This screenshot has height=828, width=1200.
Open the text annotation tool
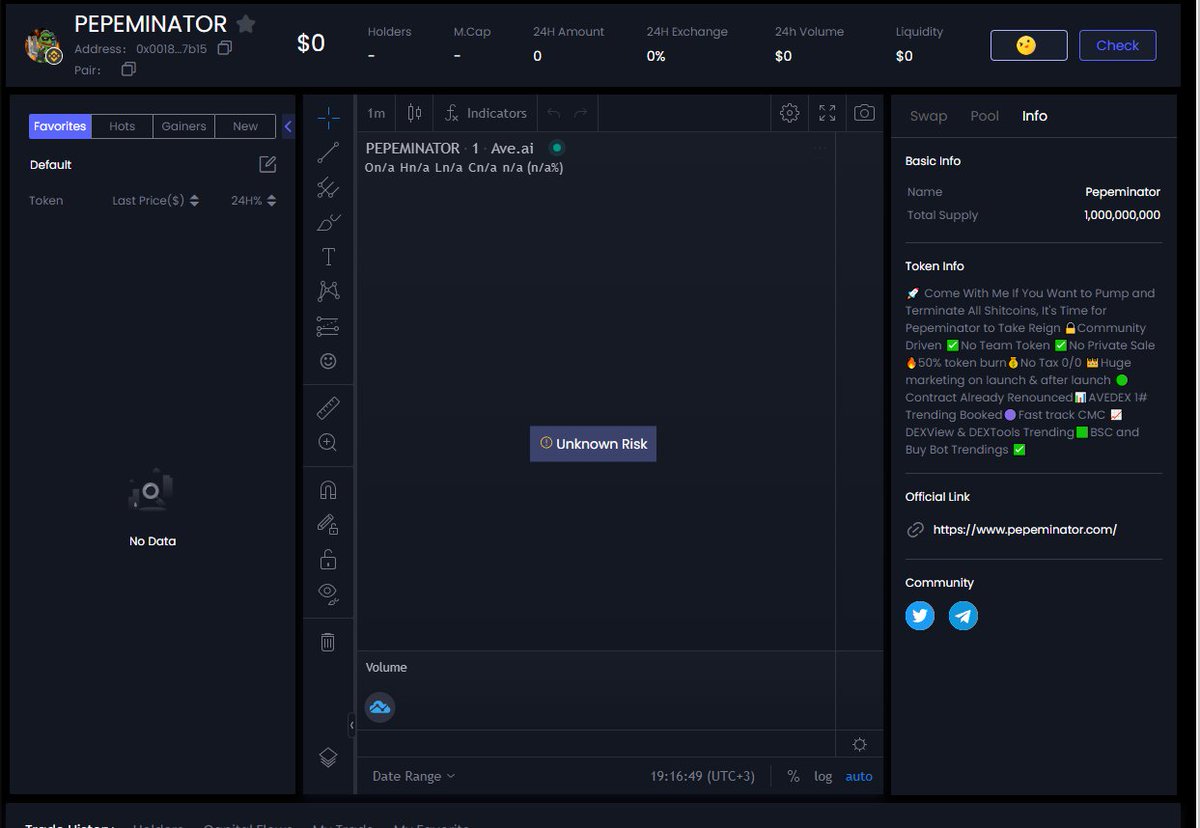tap(328, 256)
